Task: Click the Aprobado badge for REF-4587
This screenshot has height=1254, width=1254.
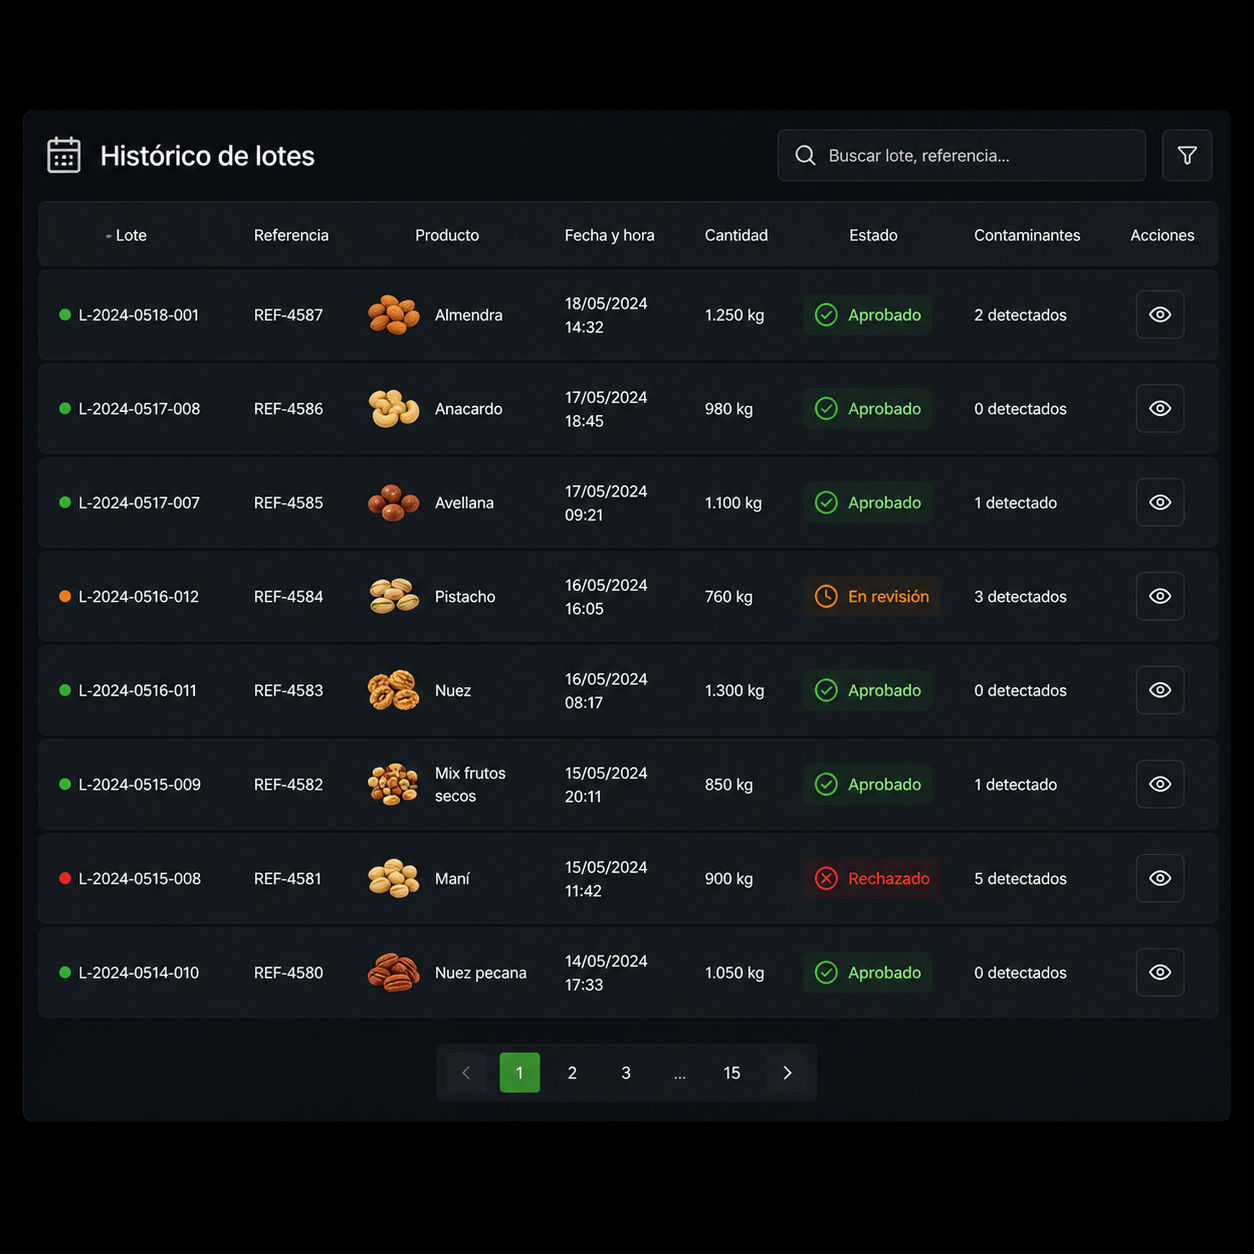Action: 868,315
